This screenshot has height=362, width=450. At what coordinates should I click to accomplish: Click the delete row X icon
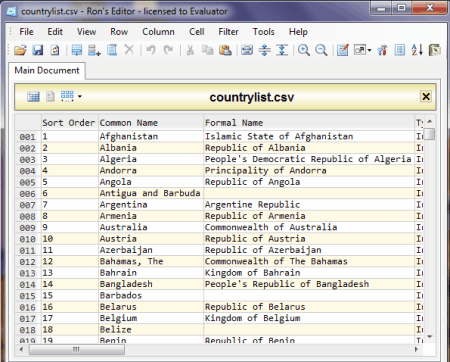coord(129,50)
